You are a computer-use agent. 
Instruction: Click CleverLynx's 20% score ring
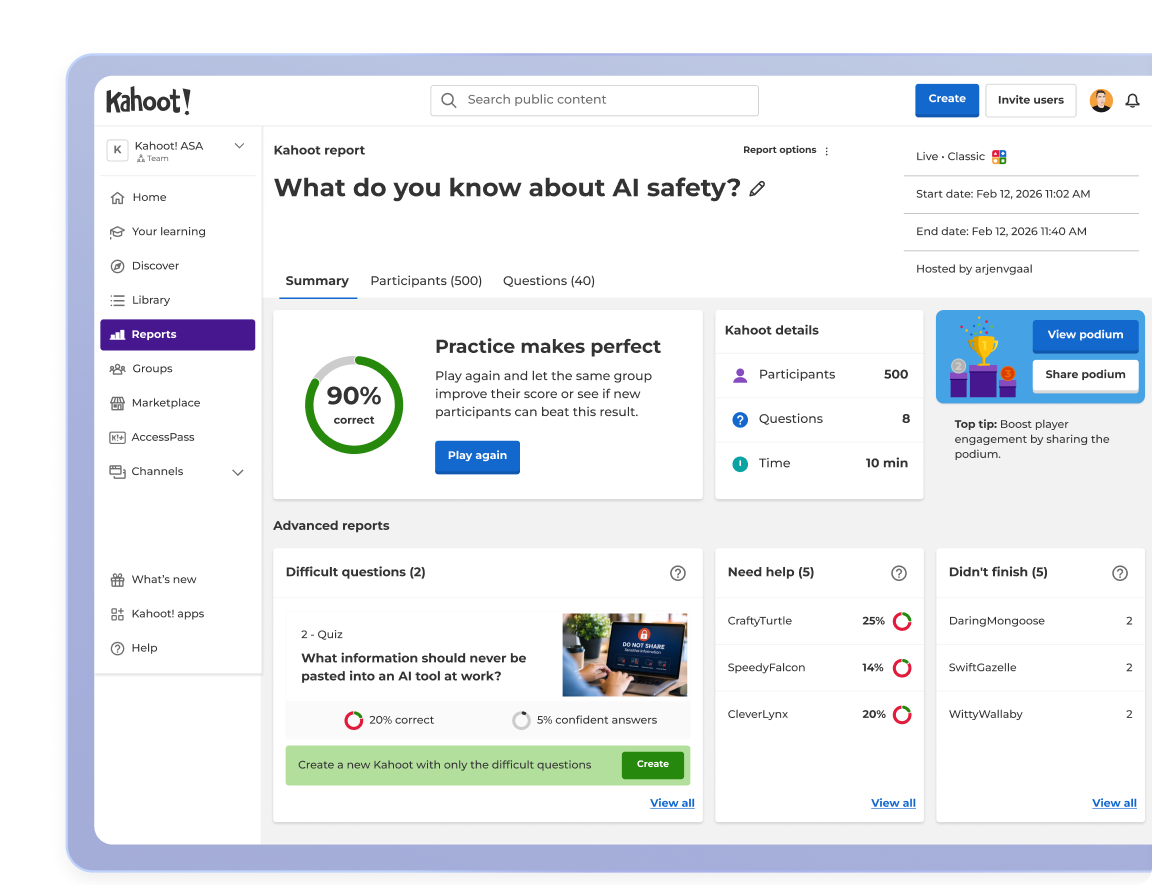pos(902,715)
